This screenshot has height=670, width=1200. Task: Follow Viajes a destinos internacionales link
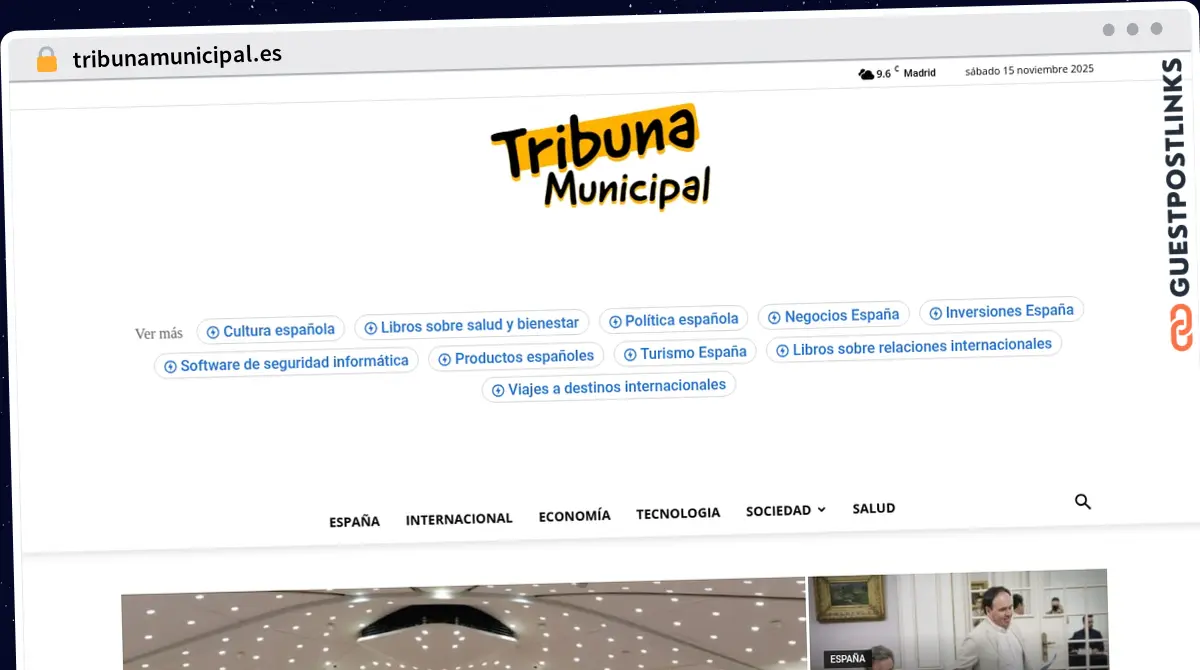(x=609, y=386)
